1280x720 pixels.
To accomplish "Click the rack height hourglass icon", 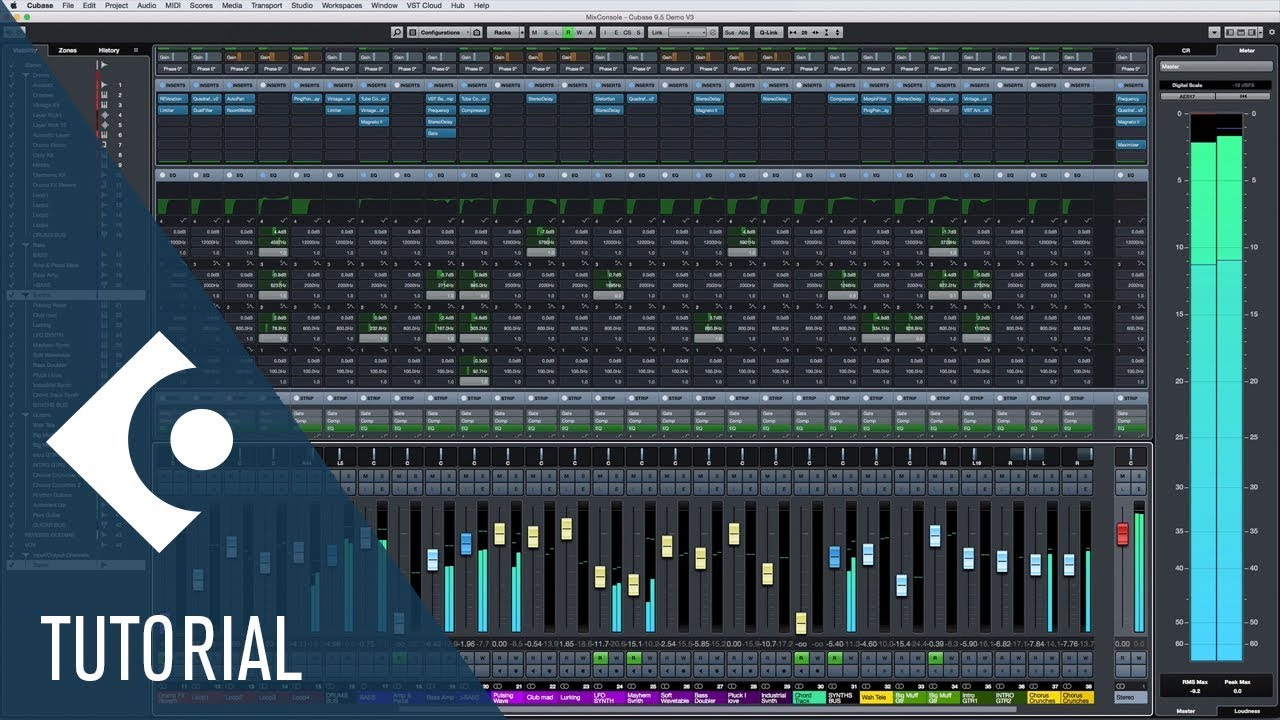I will (826, 32).
